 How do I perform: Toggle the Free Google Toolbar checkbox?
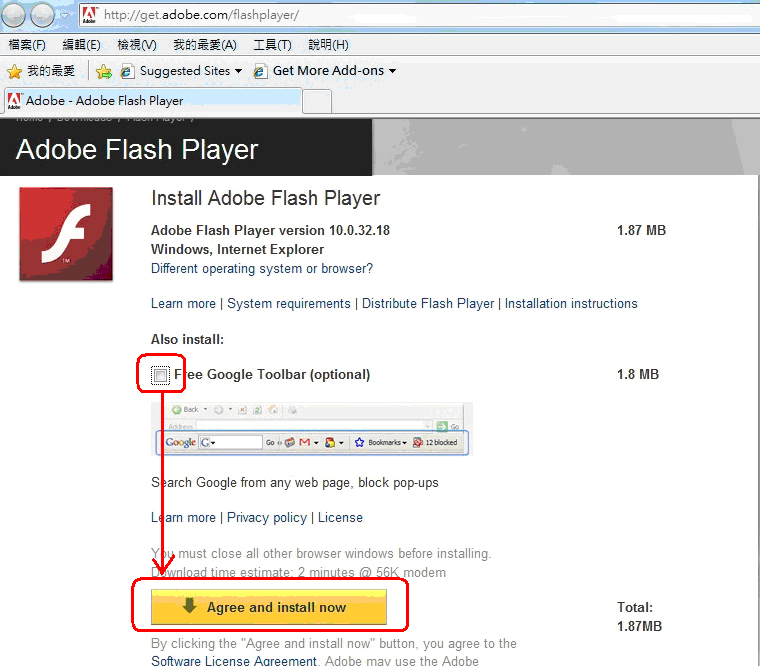[160, 375]
